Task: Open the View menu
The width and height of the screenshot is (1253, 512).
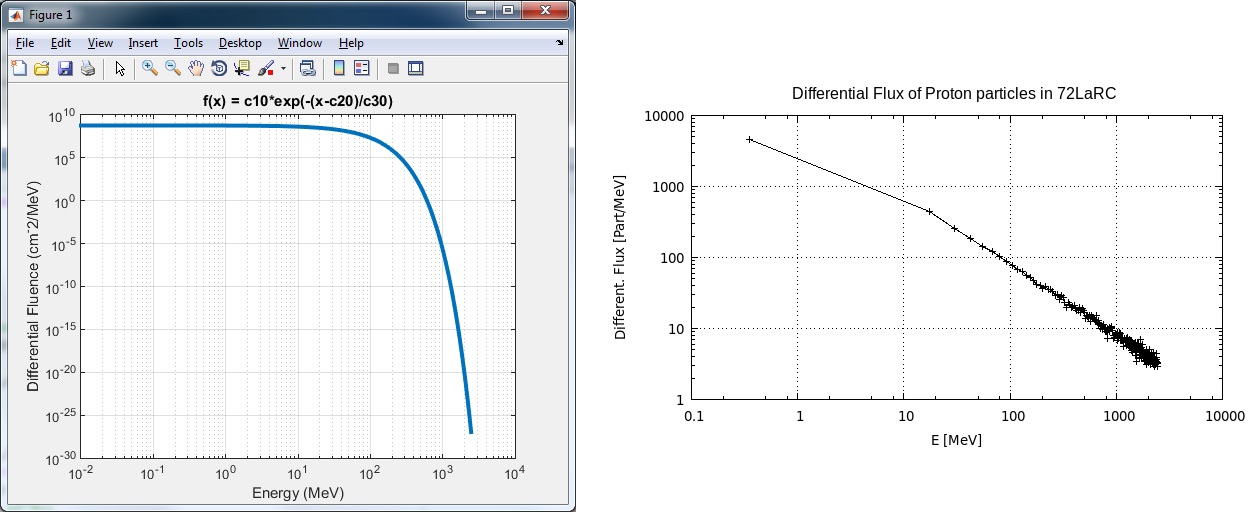Action: [x=100, y=43]
